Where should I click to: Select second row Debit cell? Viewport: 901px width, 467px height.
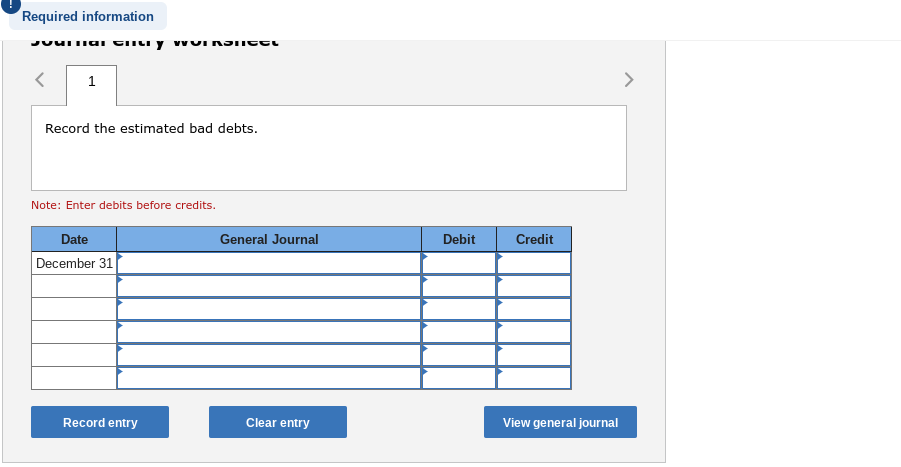459,286
